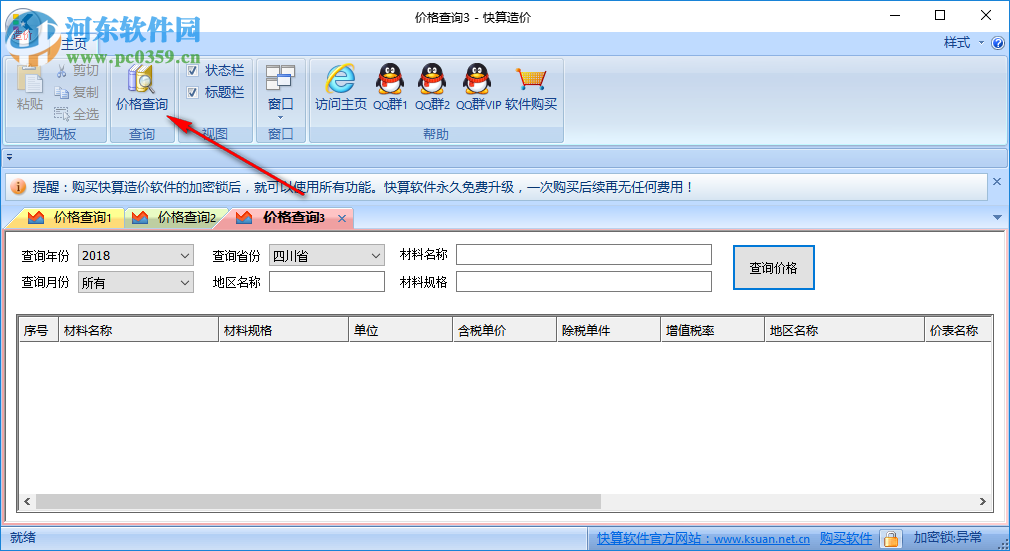1010x551 pixels.
Task: Open the 价格查询 price lookup tool
Action: pyautogui.click(x=142, y=88)
